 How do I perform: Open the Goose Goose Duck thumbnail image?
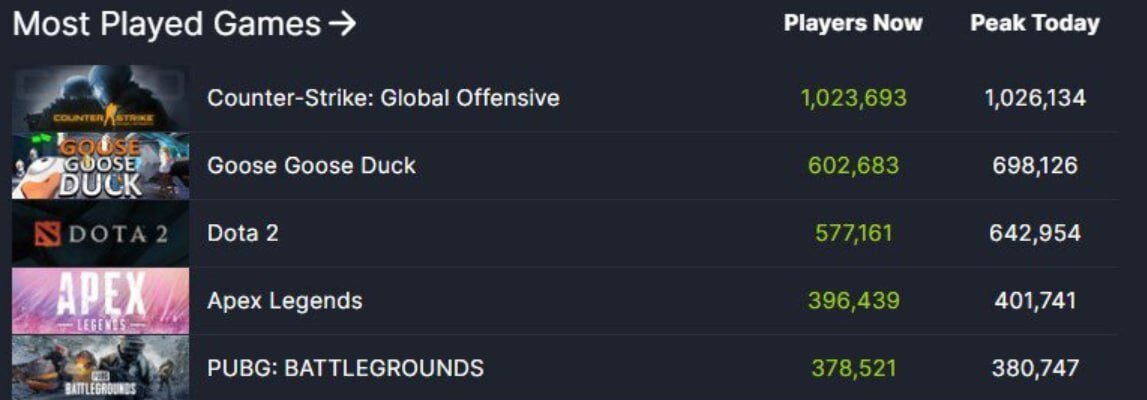point(101,166)
